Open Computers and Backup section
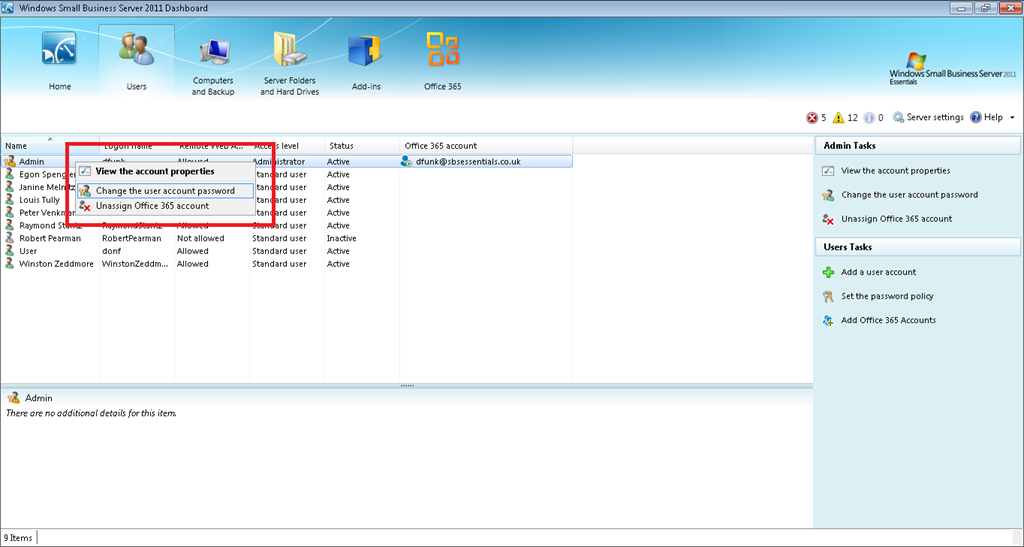Viewport: 1024px width, 547px height. click(x=213, y=53)
